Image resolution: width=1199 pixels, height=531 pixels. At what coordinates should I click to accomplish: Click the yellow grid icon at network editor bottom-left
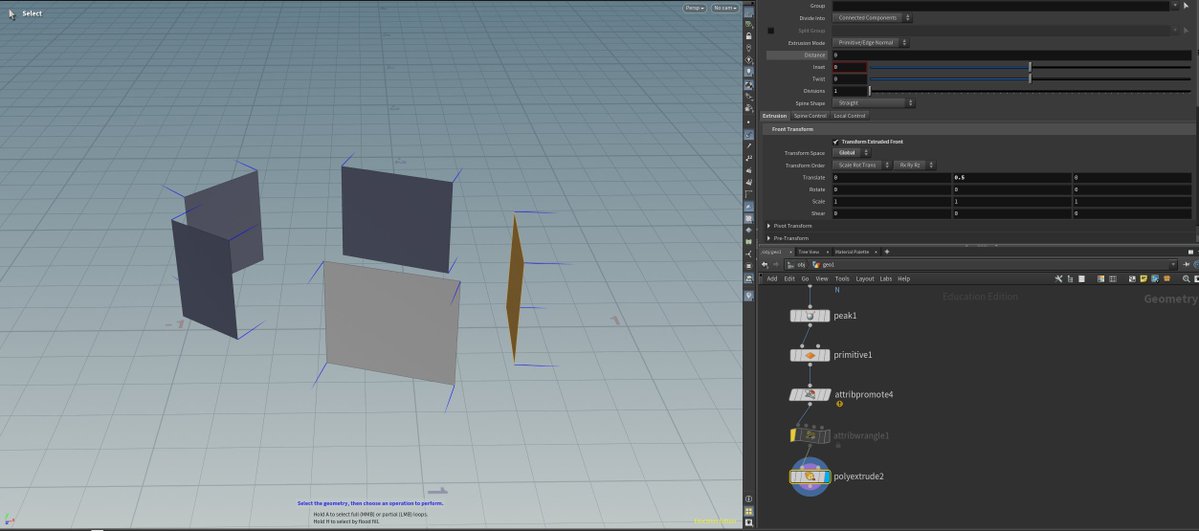(749, 511)
